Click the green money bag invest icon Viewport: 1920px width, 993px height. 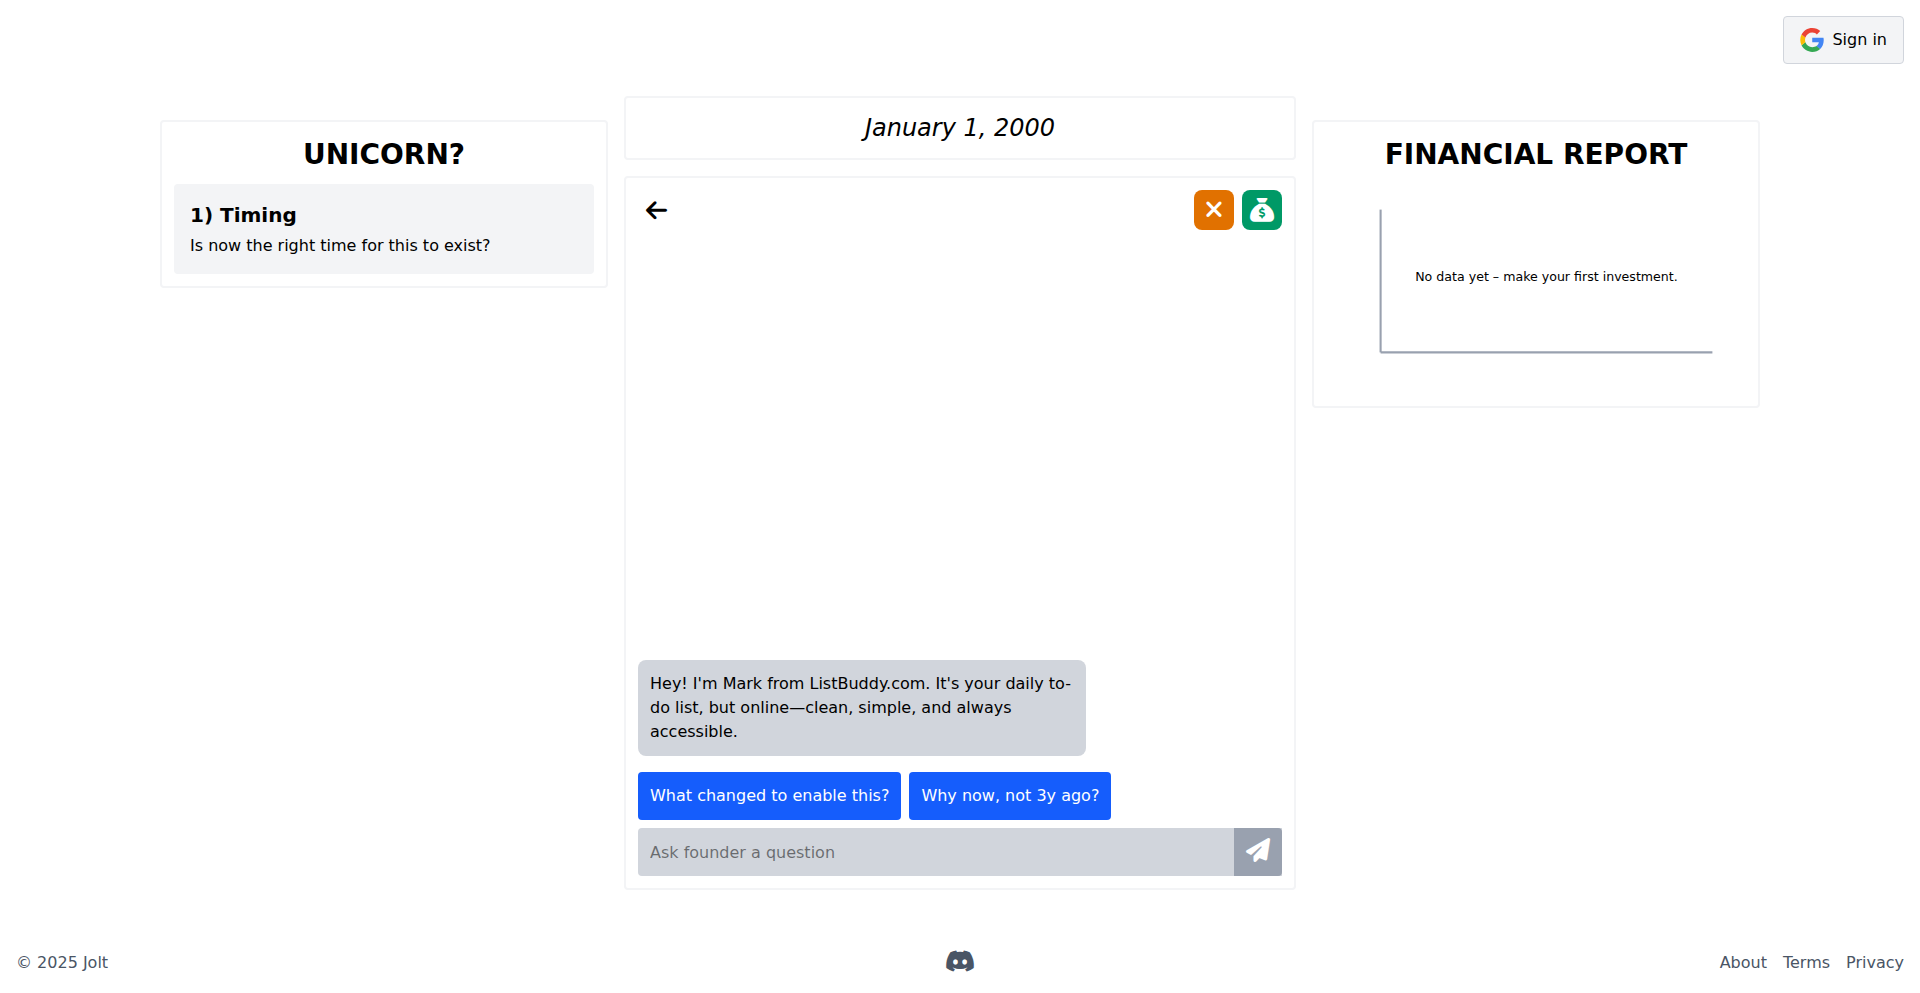click(x=1261, y=210)
